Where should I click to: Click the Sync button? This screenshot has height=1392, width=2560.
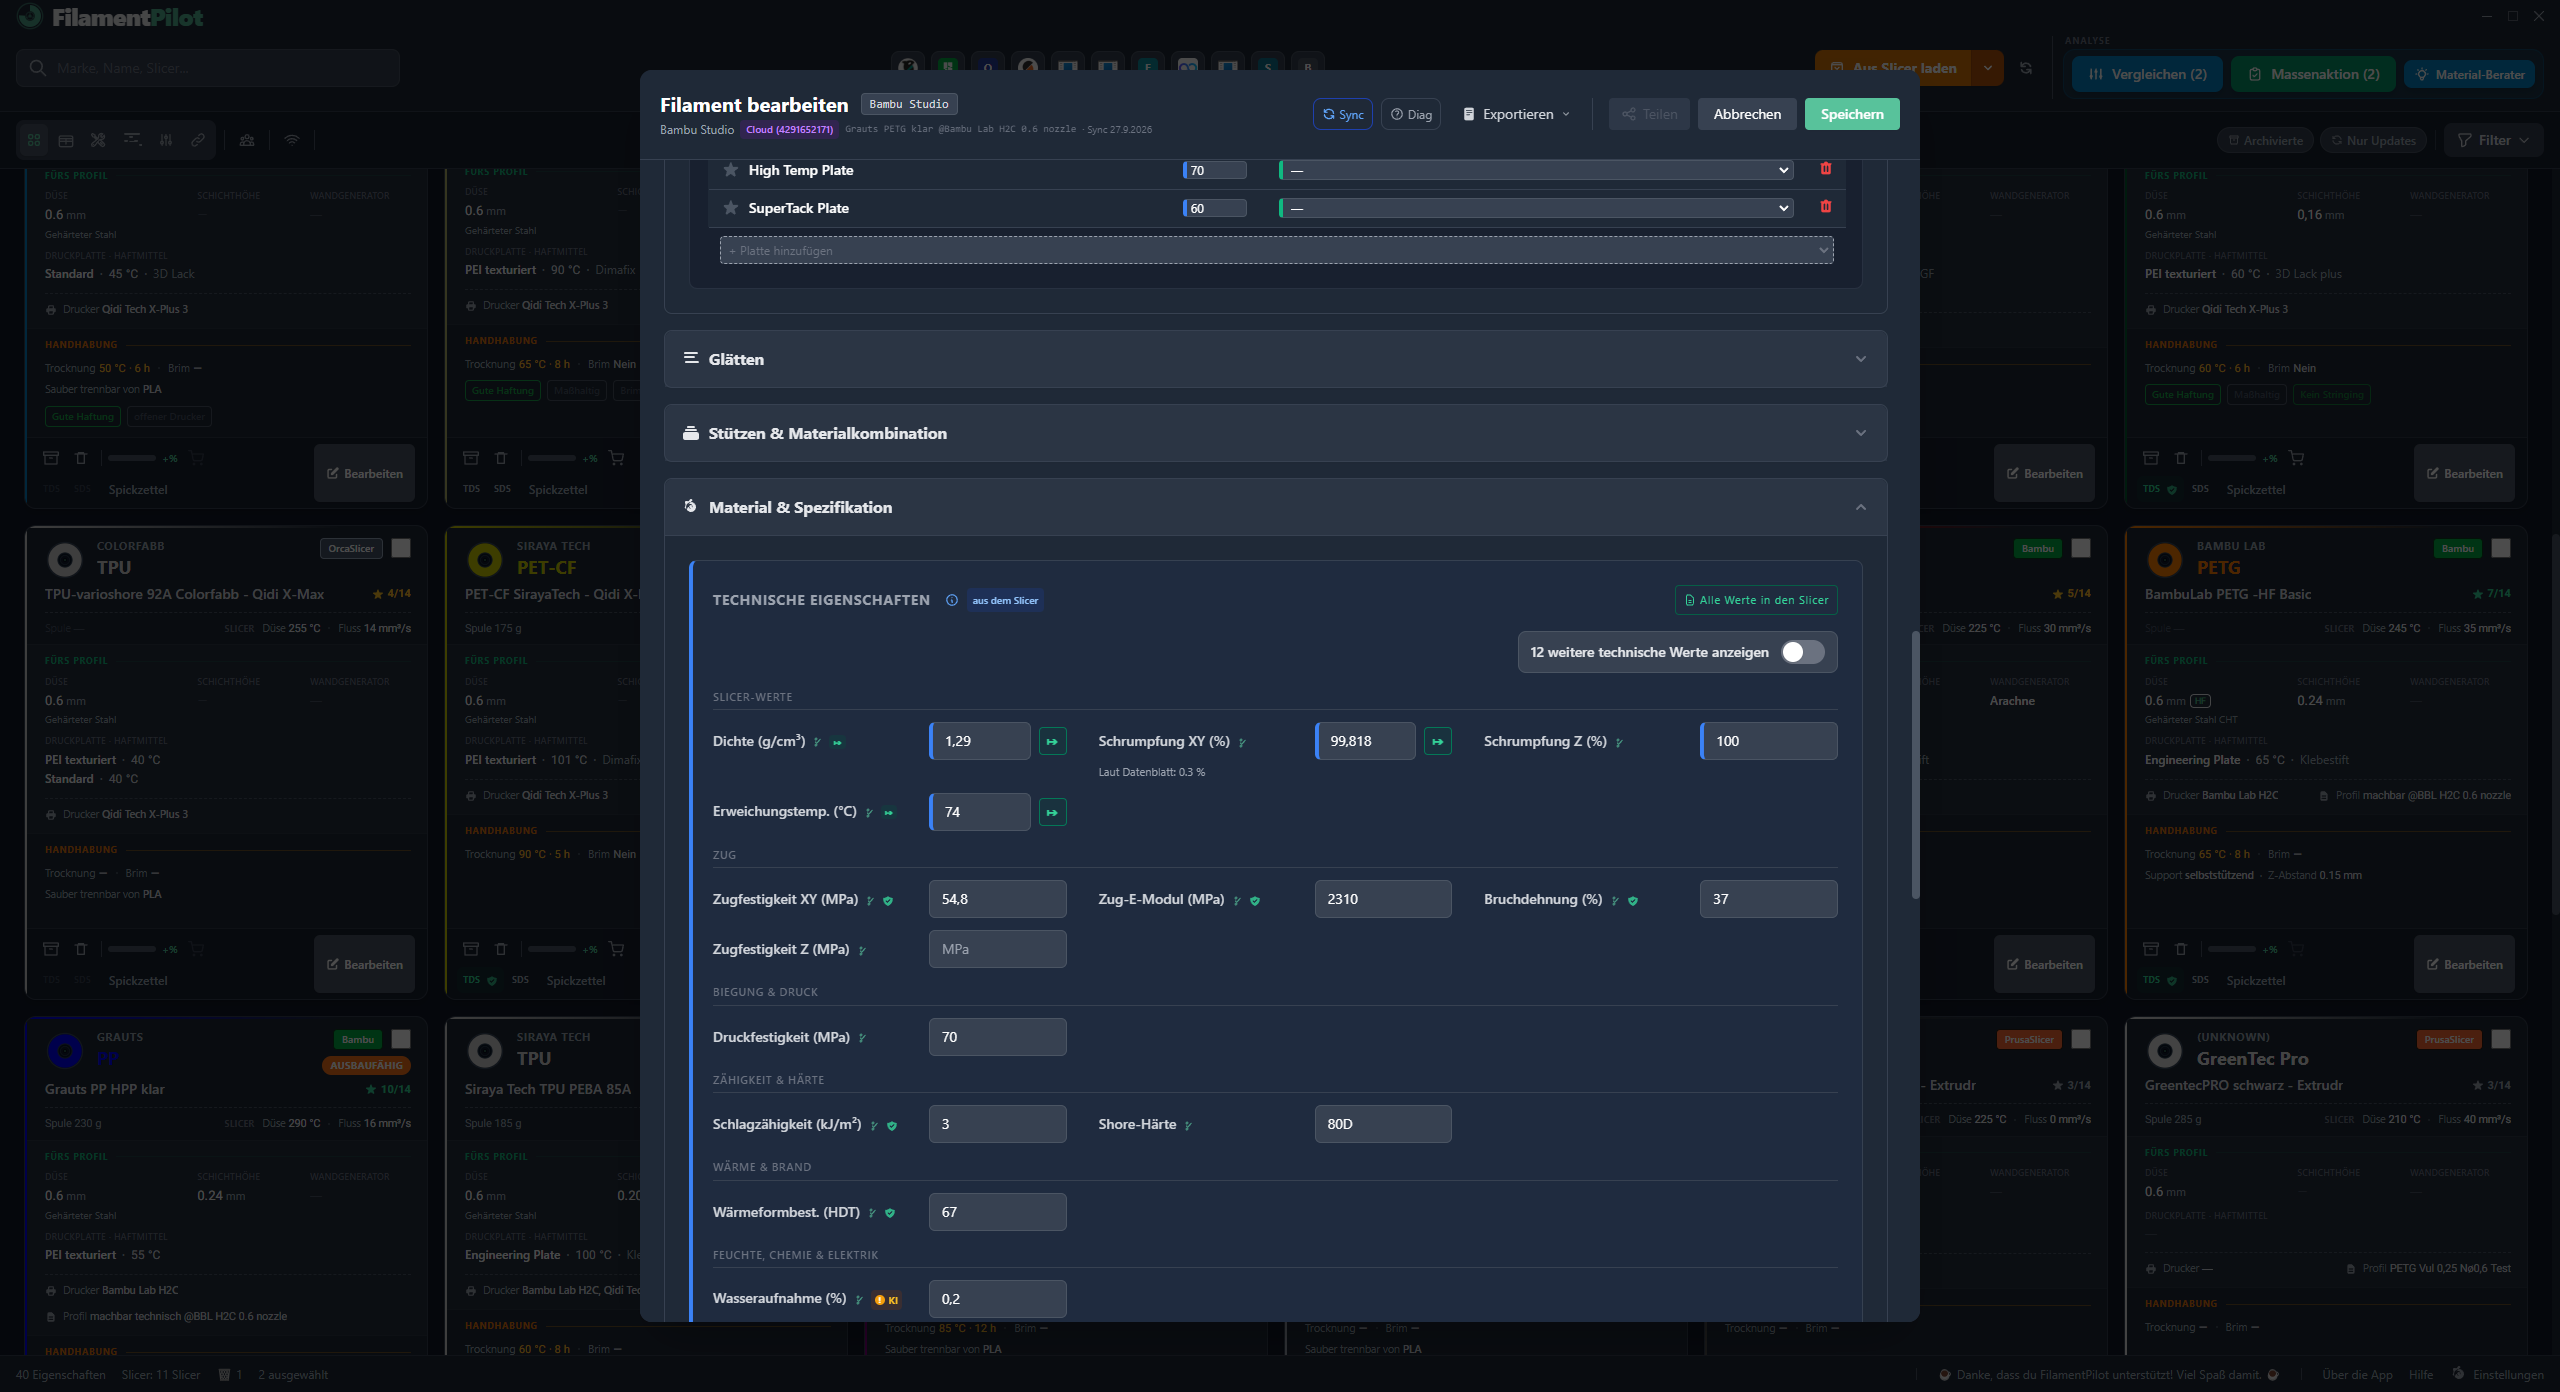1342,114
